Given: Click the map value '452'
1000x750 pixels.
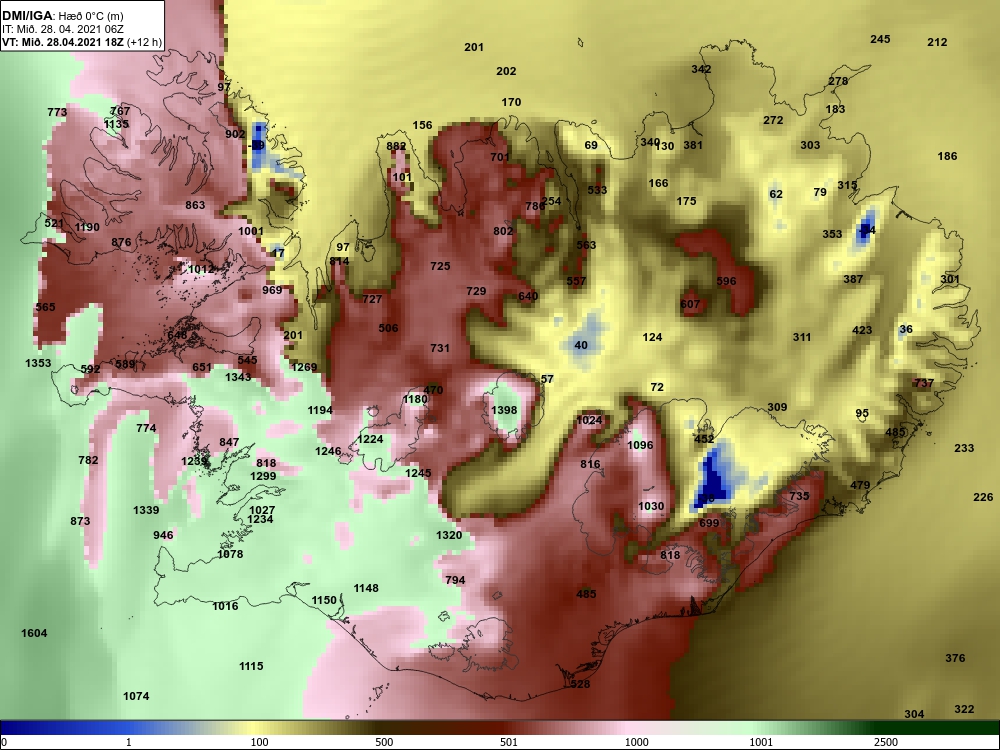Looking at the screenshot, I should 704,439.
